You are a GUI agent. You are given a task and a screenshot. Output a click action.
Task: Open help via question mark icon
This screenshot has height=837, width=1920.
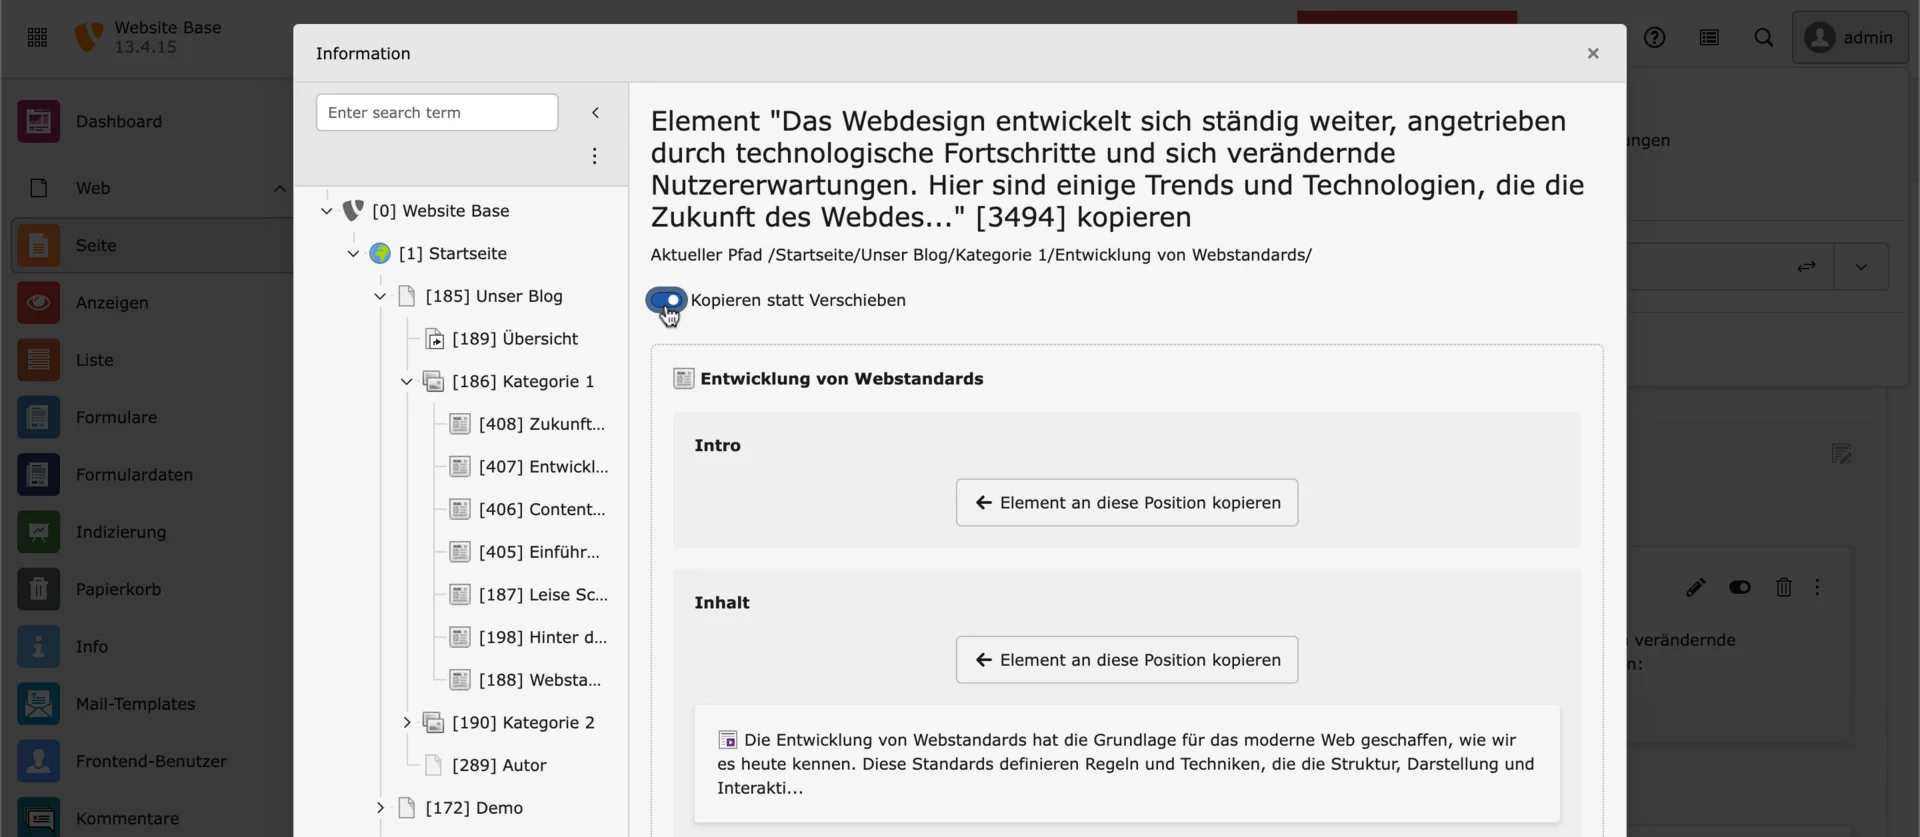(1655, 37)
